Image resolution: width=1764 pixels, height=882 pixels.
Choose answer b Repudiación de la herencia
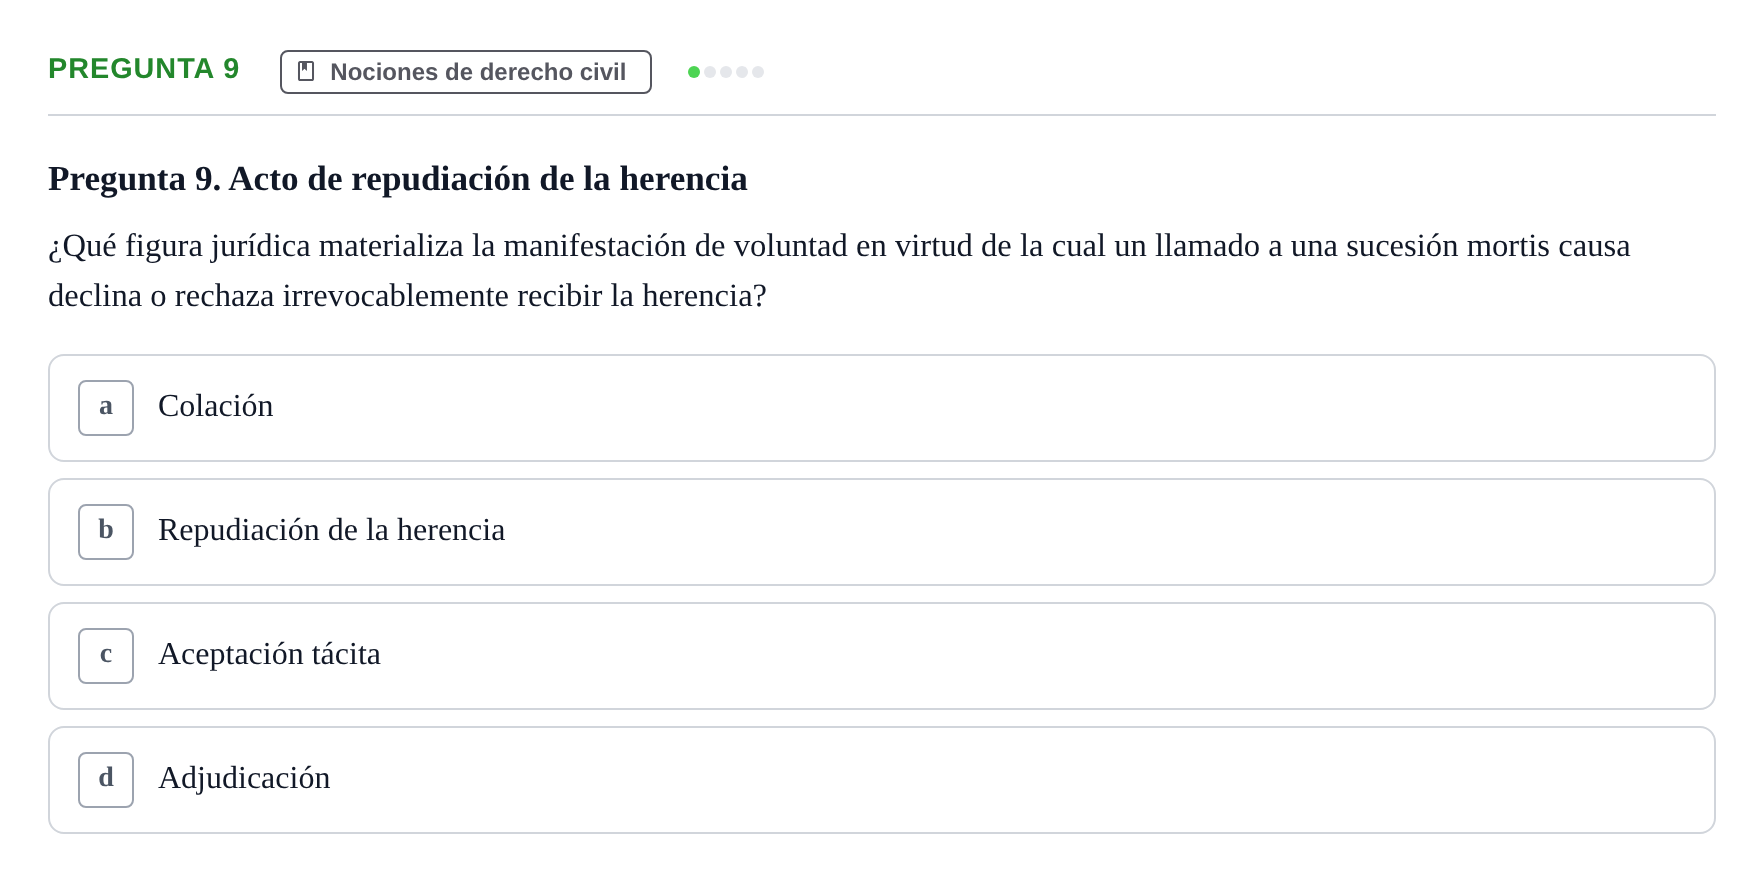pos(881,532)
